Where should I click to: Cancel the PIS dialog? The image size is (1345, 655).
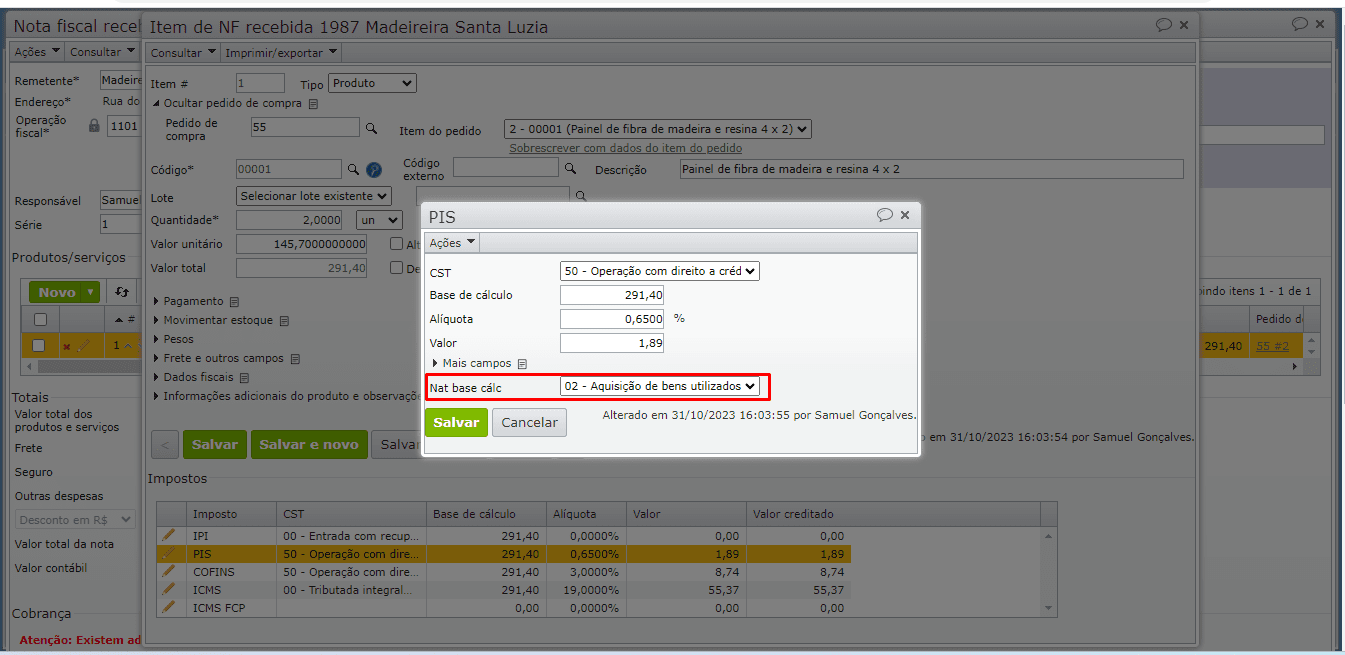(x=529, y=422)
